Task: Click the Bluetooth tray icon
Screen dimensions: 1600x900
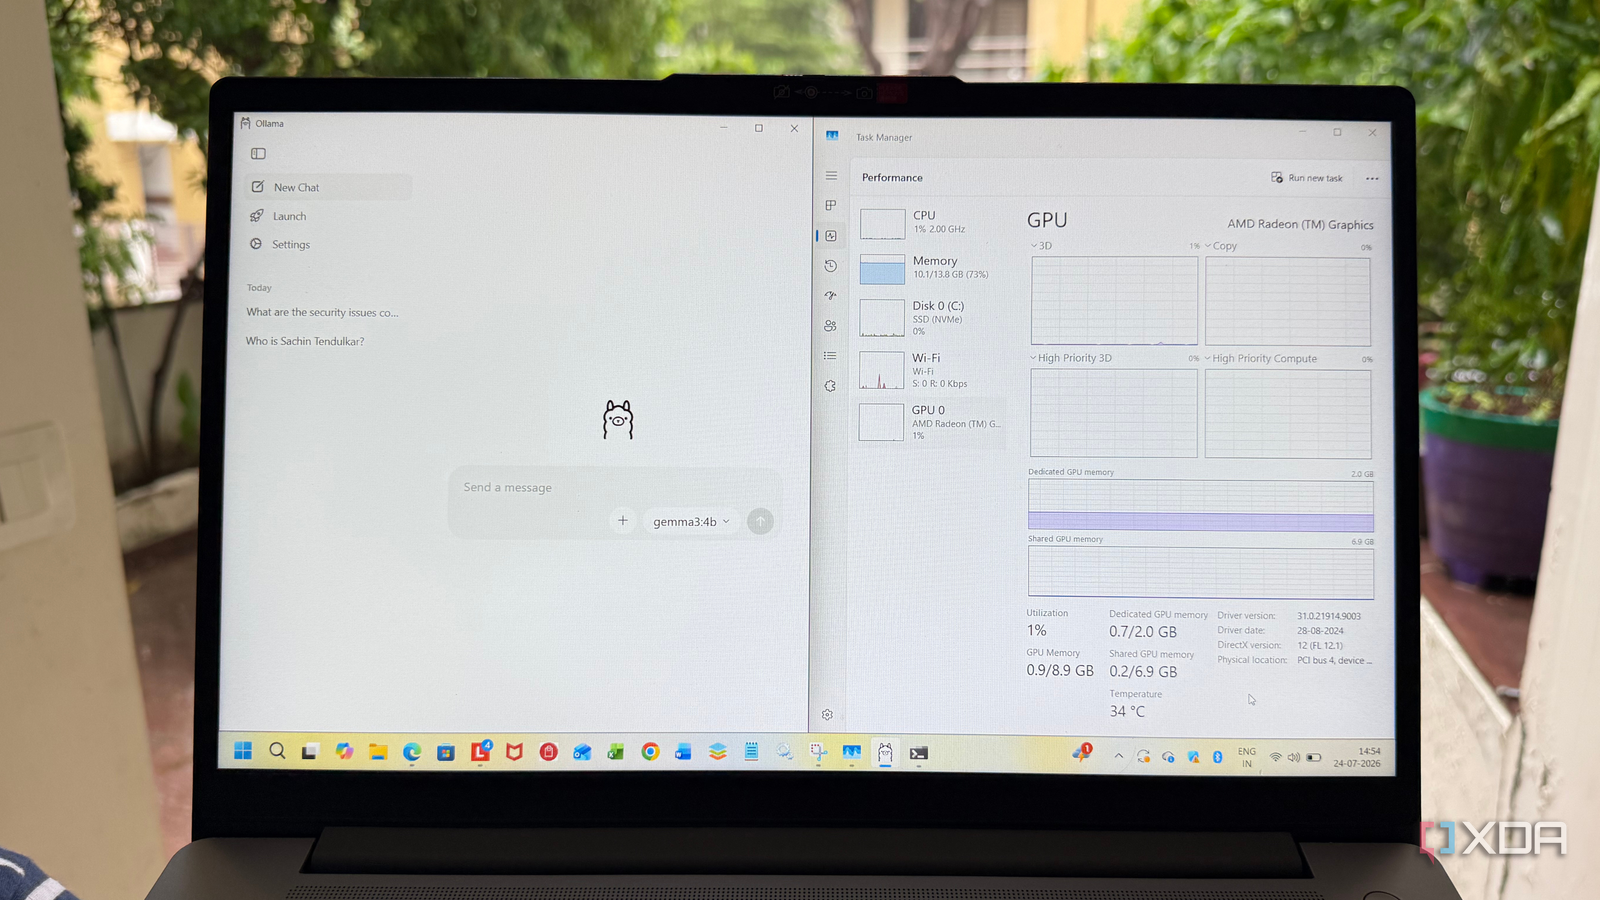Action: click(x=1218, y=757)
